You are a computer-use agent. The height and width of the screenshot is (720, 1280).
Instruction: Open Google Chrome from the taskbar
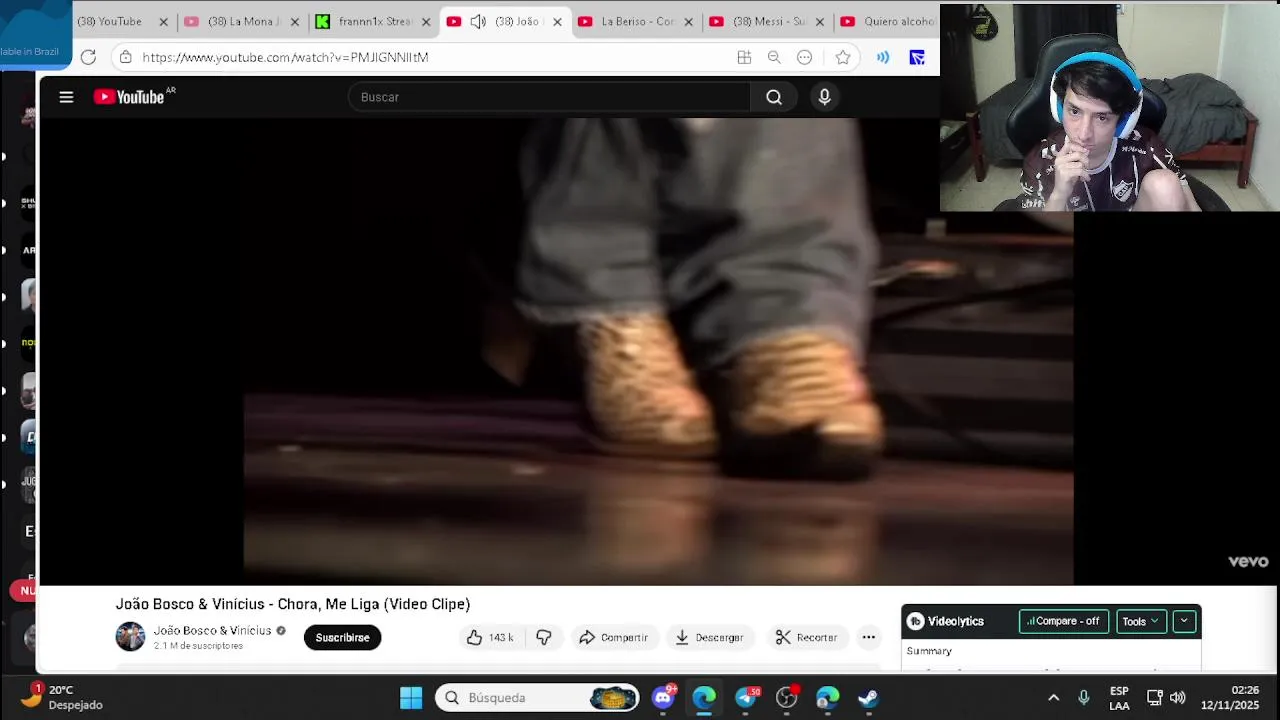pos(828,697)
